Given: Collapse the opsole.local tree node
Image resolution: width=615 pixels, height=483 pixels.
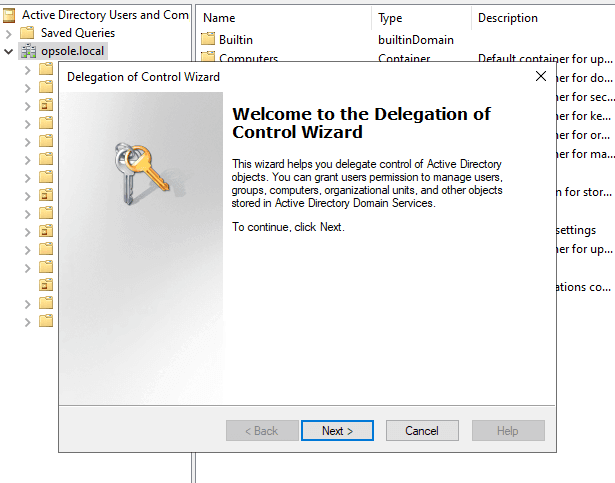Looking at the screenshot, I should tap(9, 51).
